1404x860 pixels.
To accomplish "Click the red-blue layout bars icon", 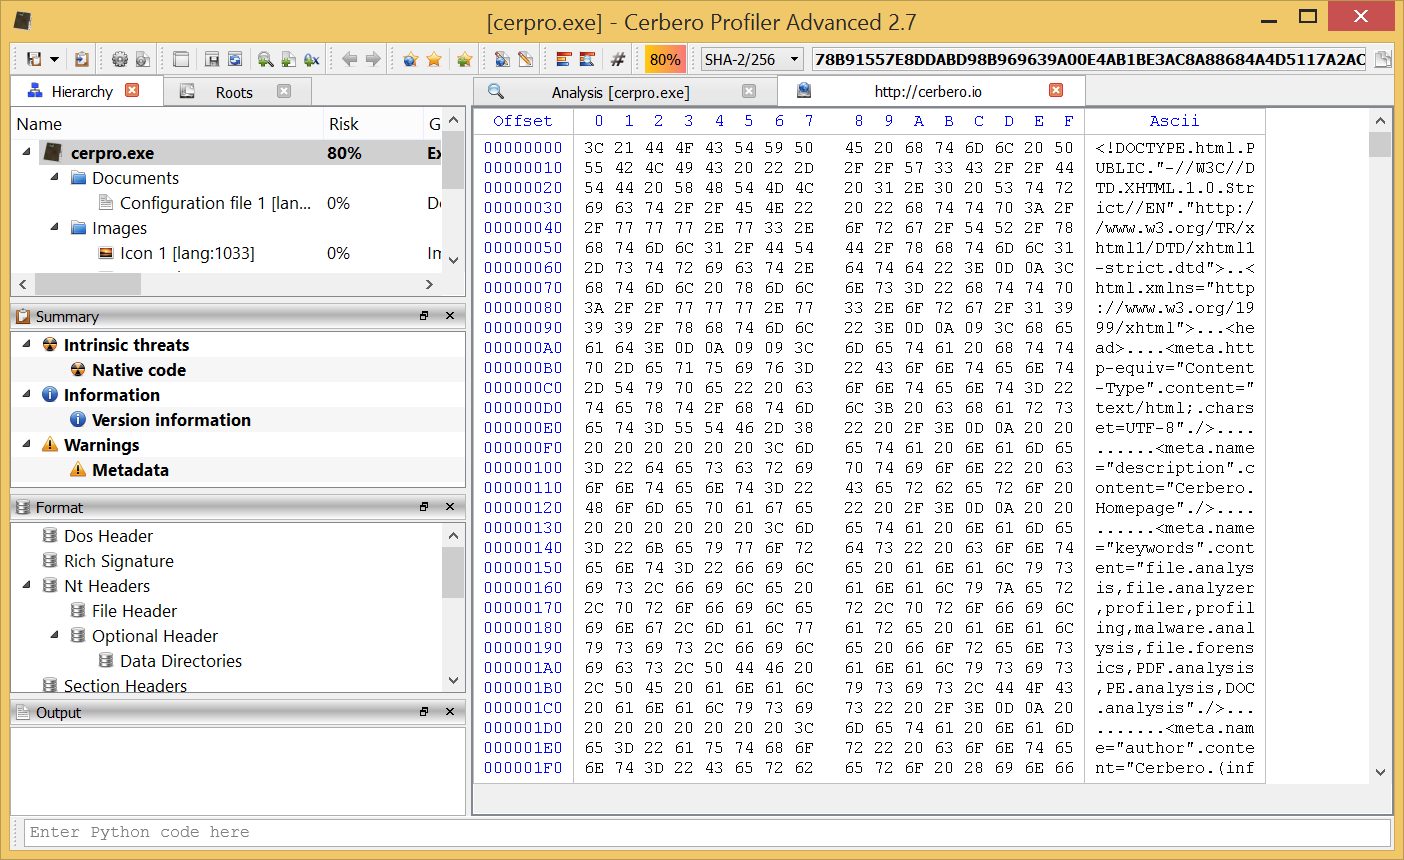I will tap(564, 59).
